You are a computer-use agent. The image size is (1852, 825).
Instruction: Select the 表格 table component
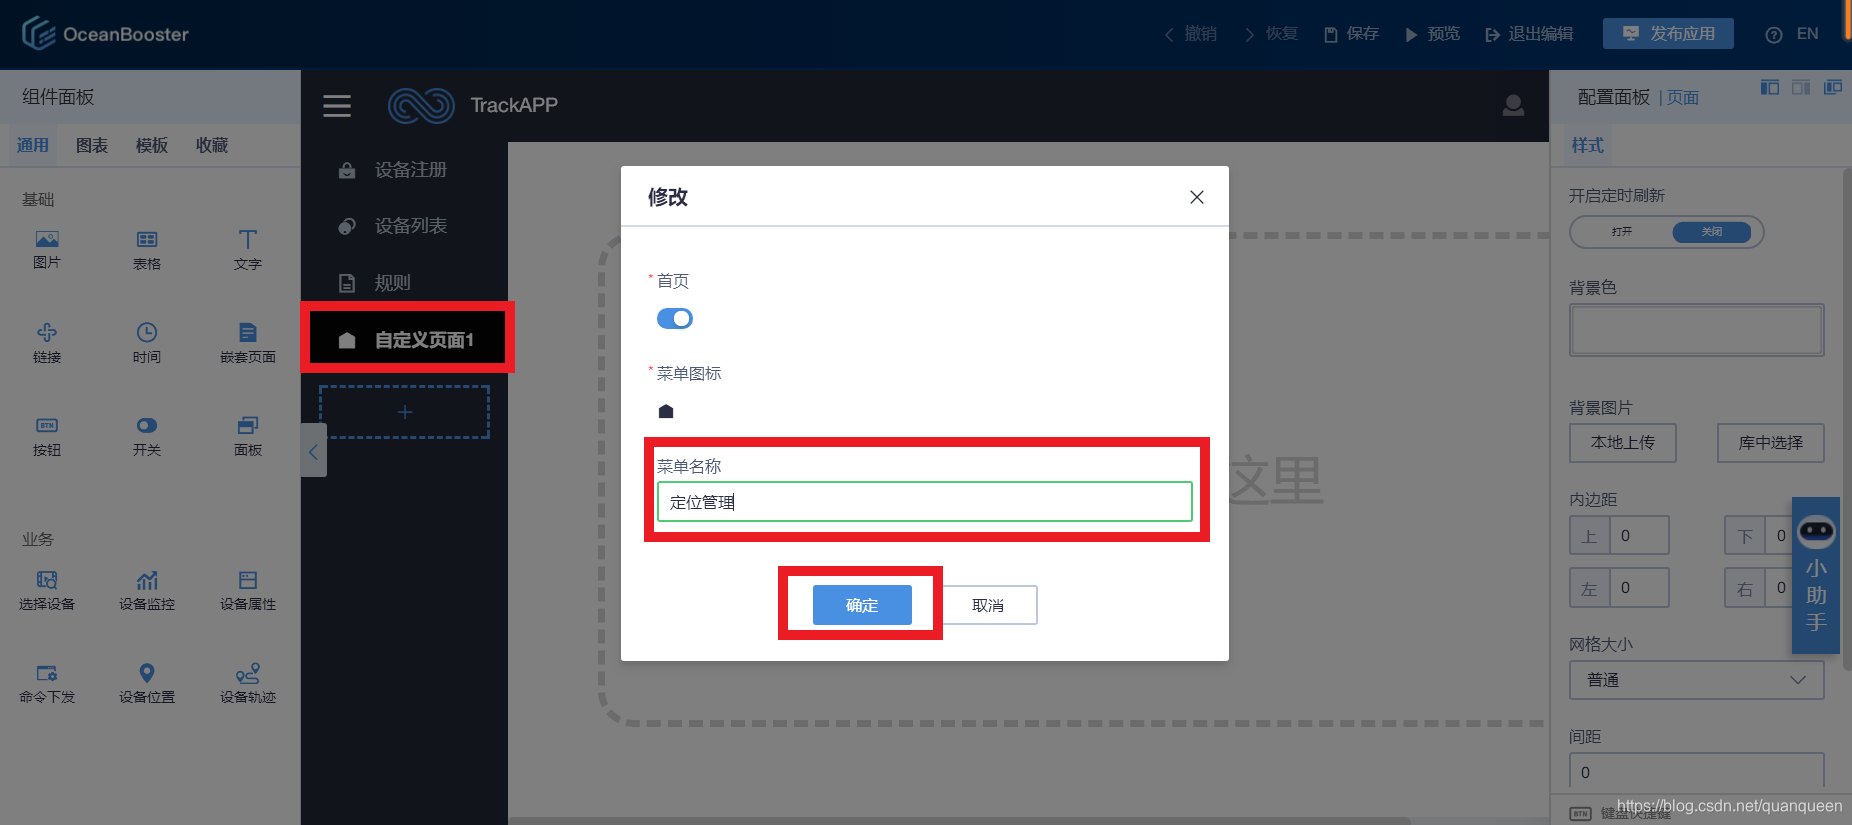147,249
